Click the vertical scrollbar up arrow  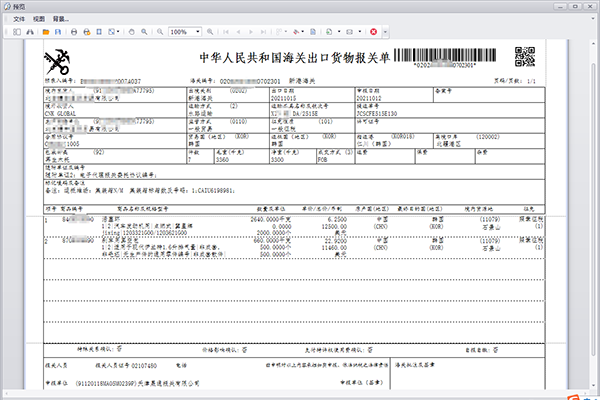pyautogui.click(x=594, y=43)
